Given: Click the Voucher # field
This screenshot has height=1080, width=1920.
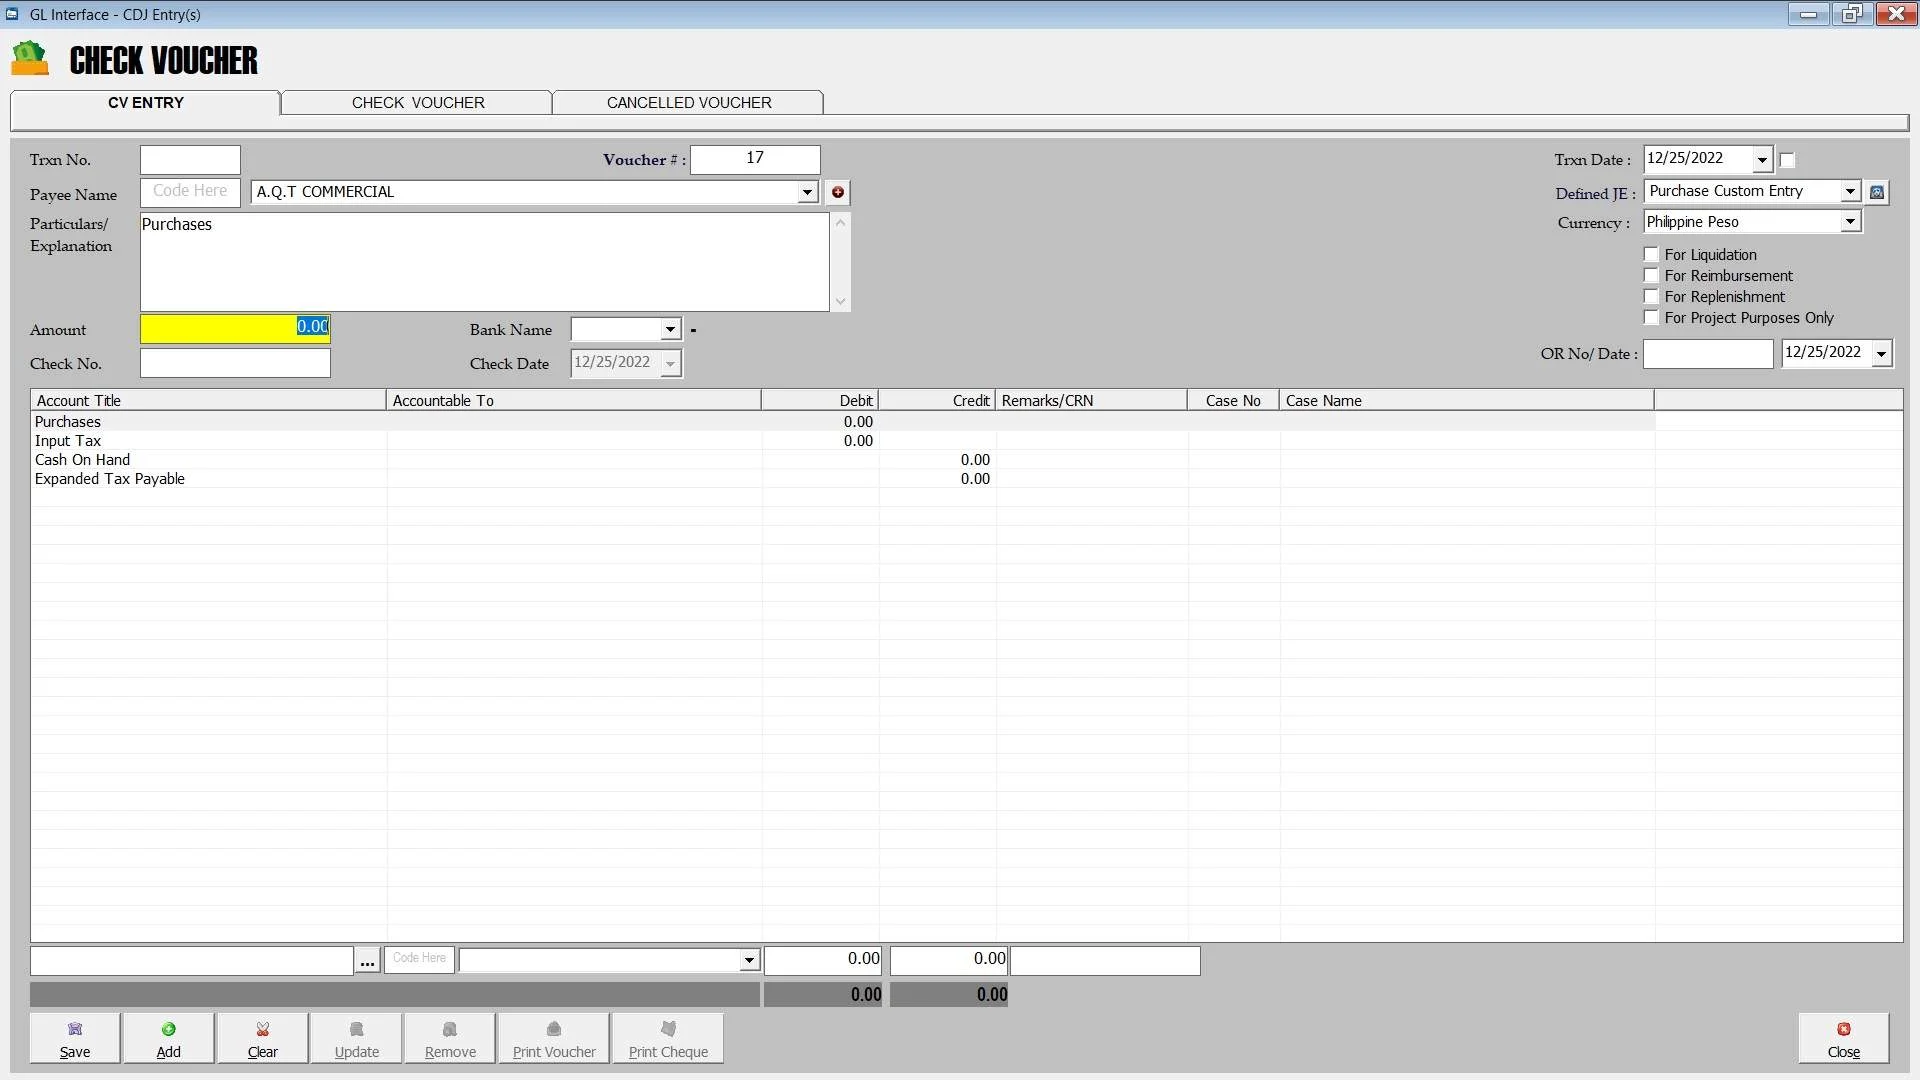Looking at the screenshot, I should 755,159.
